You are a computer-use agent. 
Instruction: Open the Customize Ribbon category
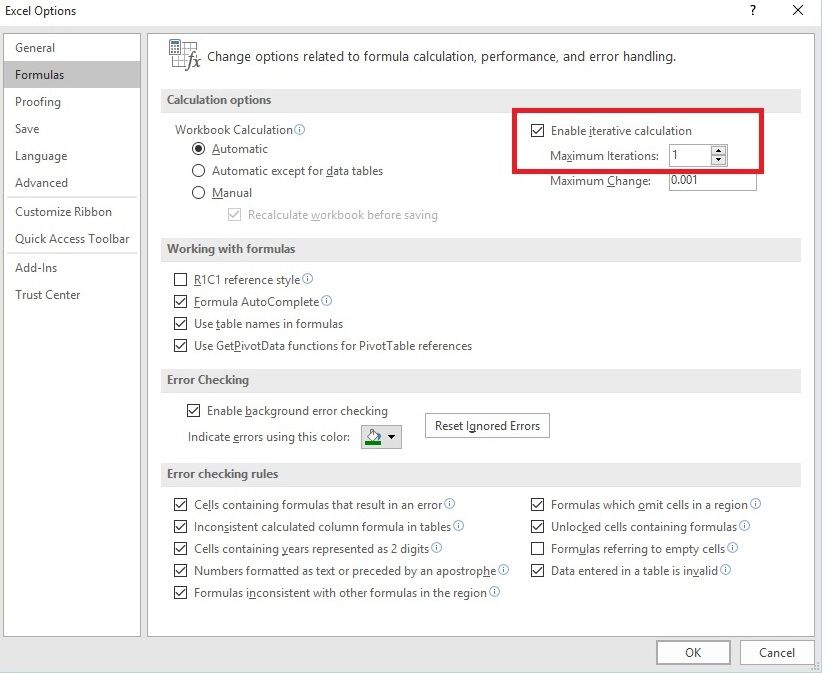(72, 212)
